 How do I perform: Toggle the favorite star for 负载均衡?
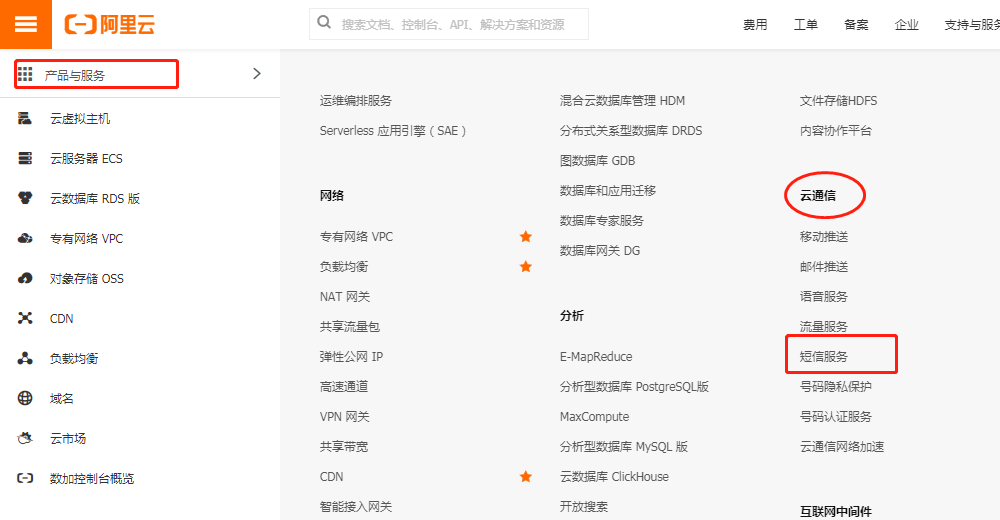click(526, 267)
